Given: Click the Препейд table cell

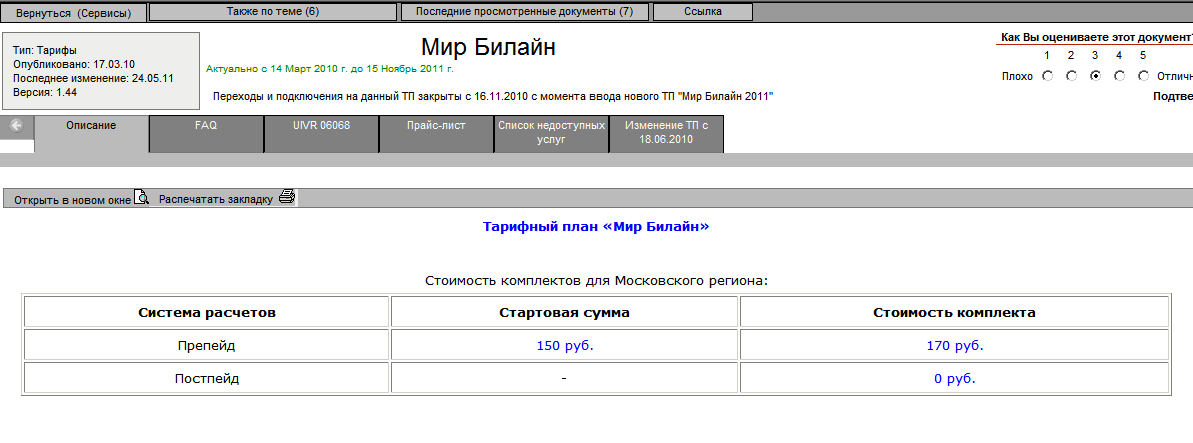Looking at the screenshot, I should [x=206, y=346].
